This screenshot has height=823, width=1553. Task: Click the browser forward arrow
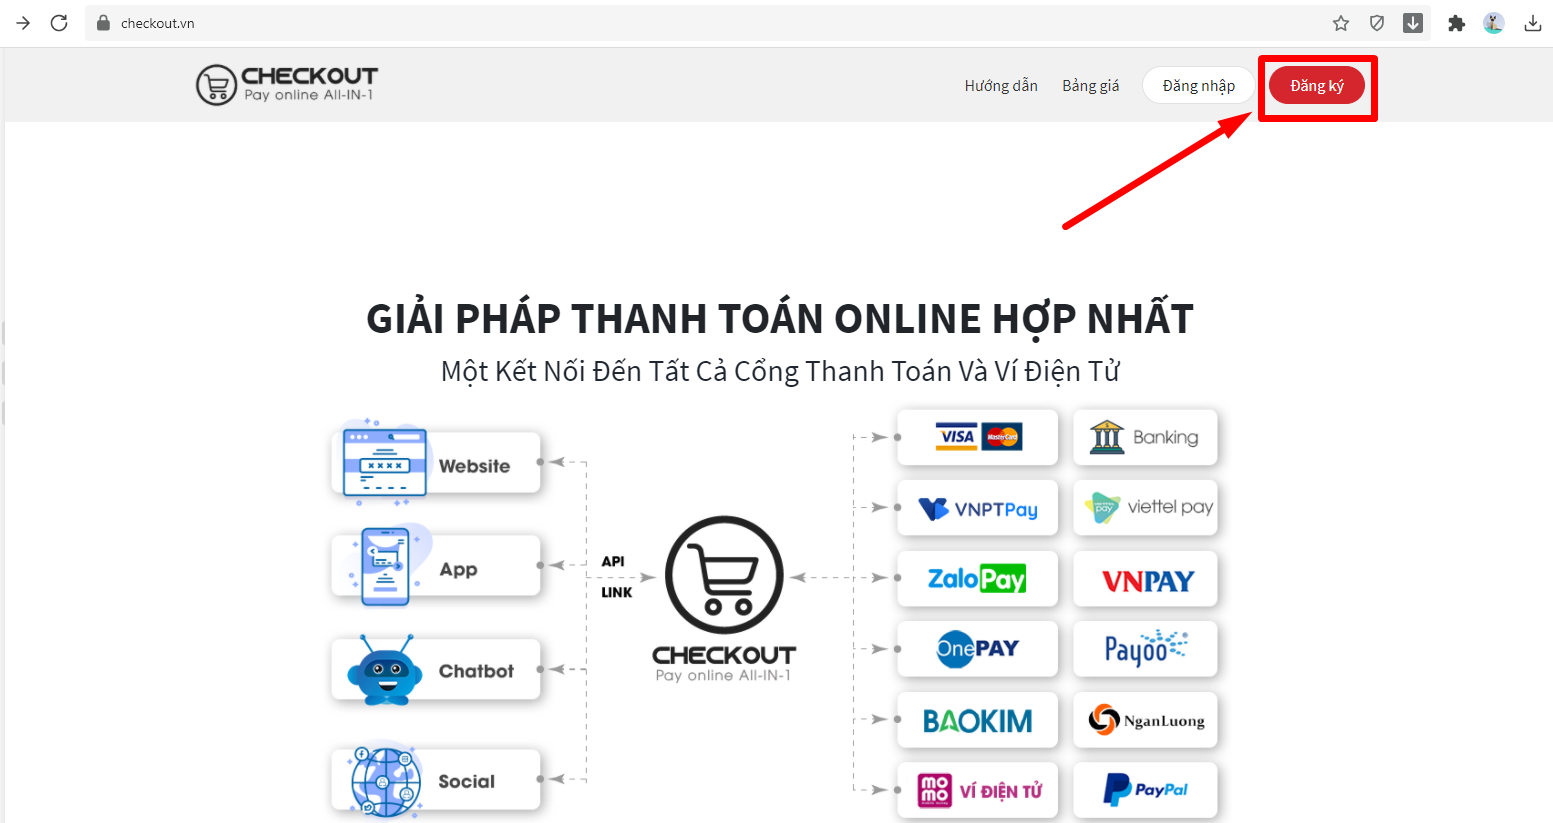click(x=23, y=23)
